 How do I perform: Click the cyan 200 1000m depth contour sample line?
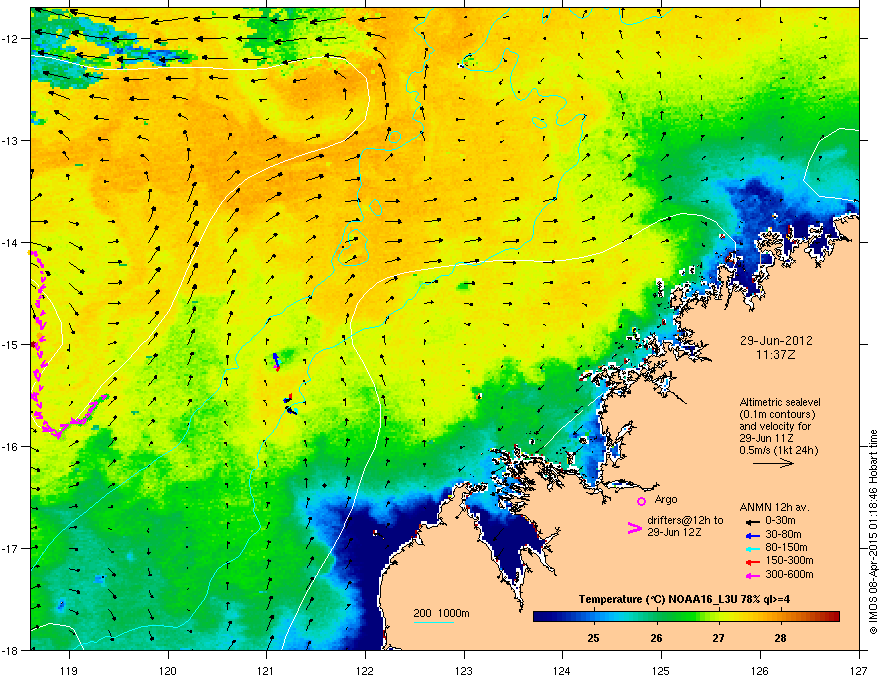[433, 622]
